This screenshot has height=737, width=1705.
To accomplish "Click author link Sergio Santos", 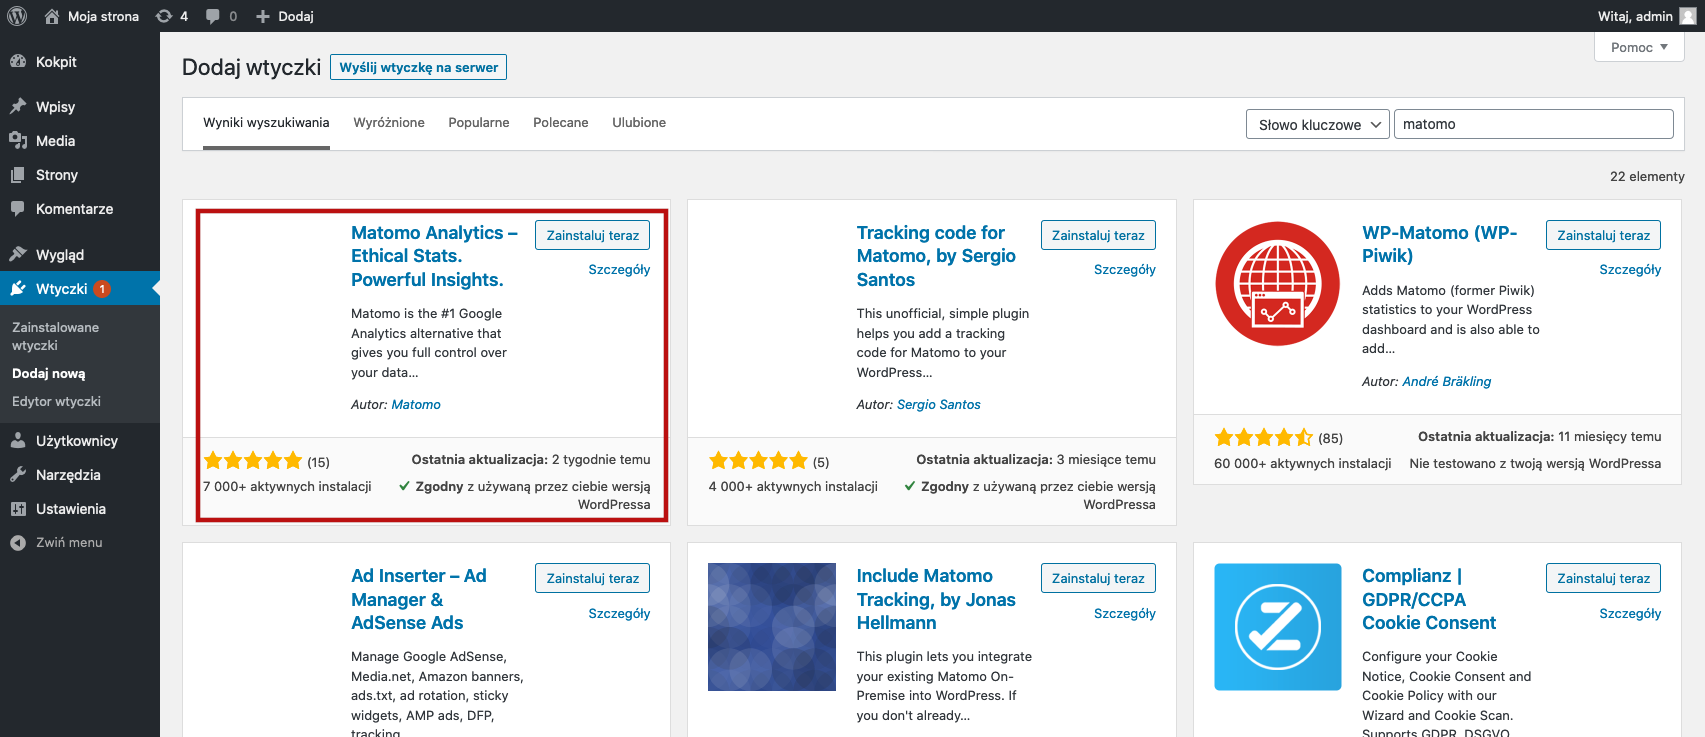I will tap(939, 404).
